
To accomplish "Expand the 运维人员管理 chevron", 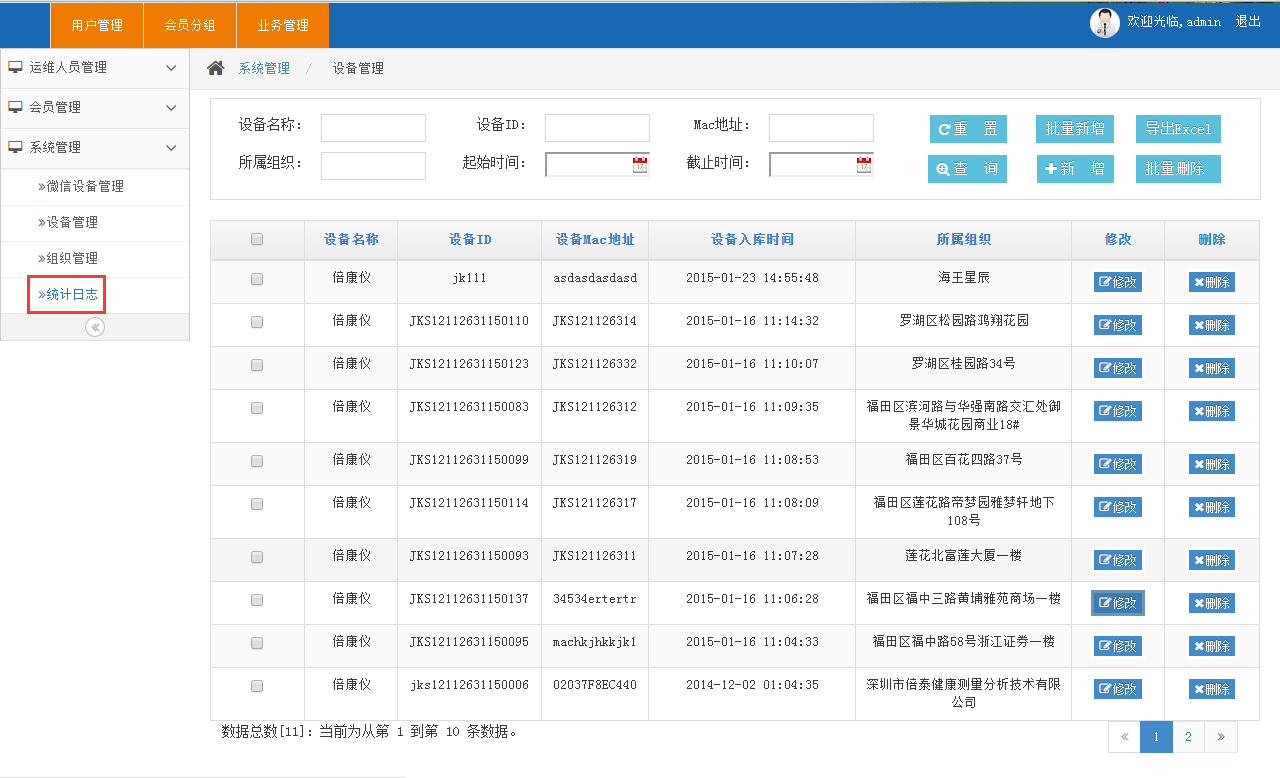I will 171,68.
